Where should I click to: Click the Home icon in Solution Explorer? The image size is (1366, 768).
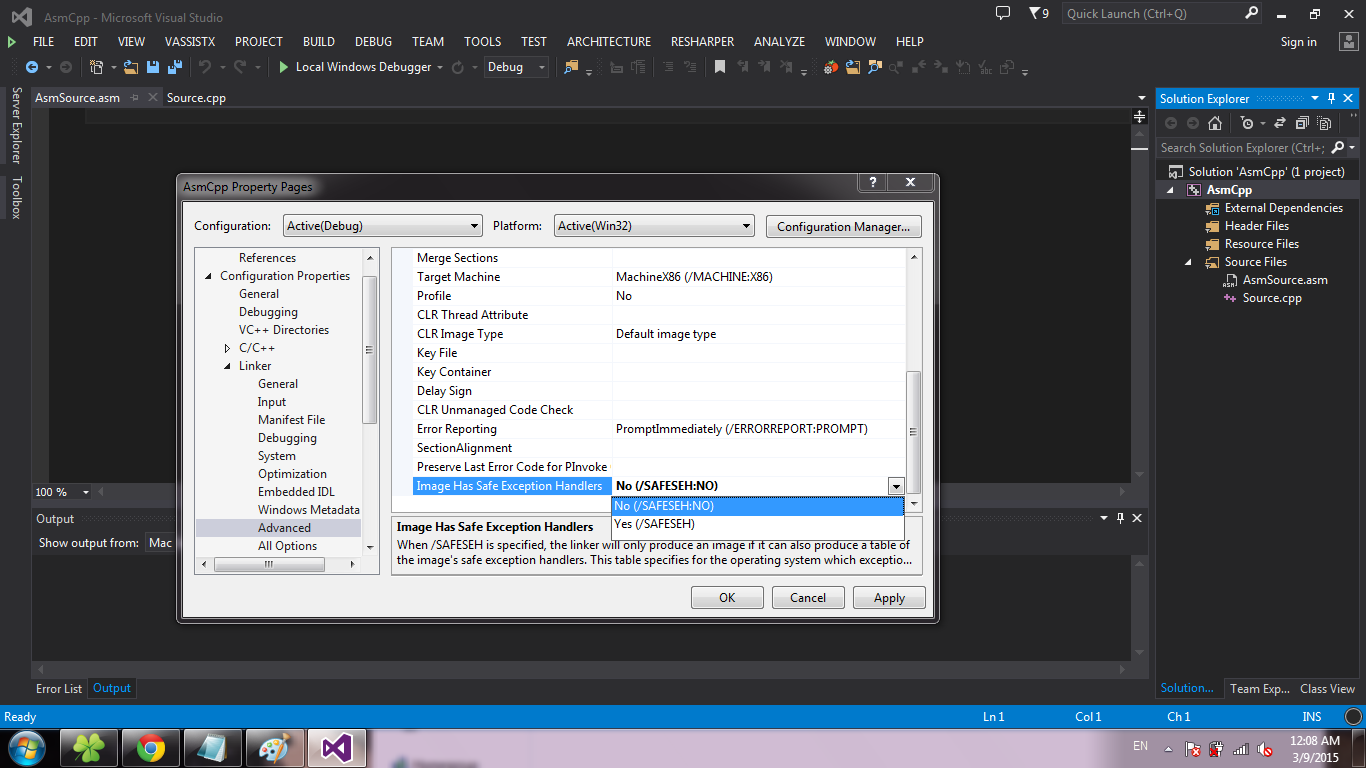click(1215, 123)
